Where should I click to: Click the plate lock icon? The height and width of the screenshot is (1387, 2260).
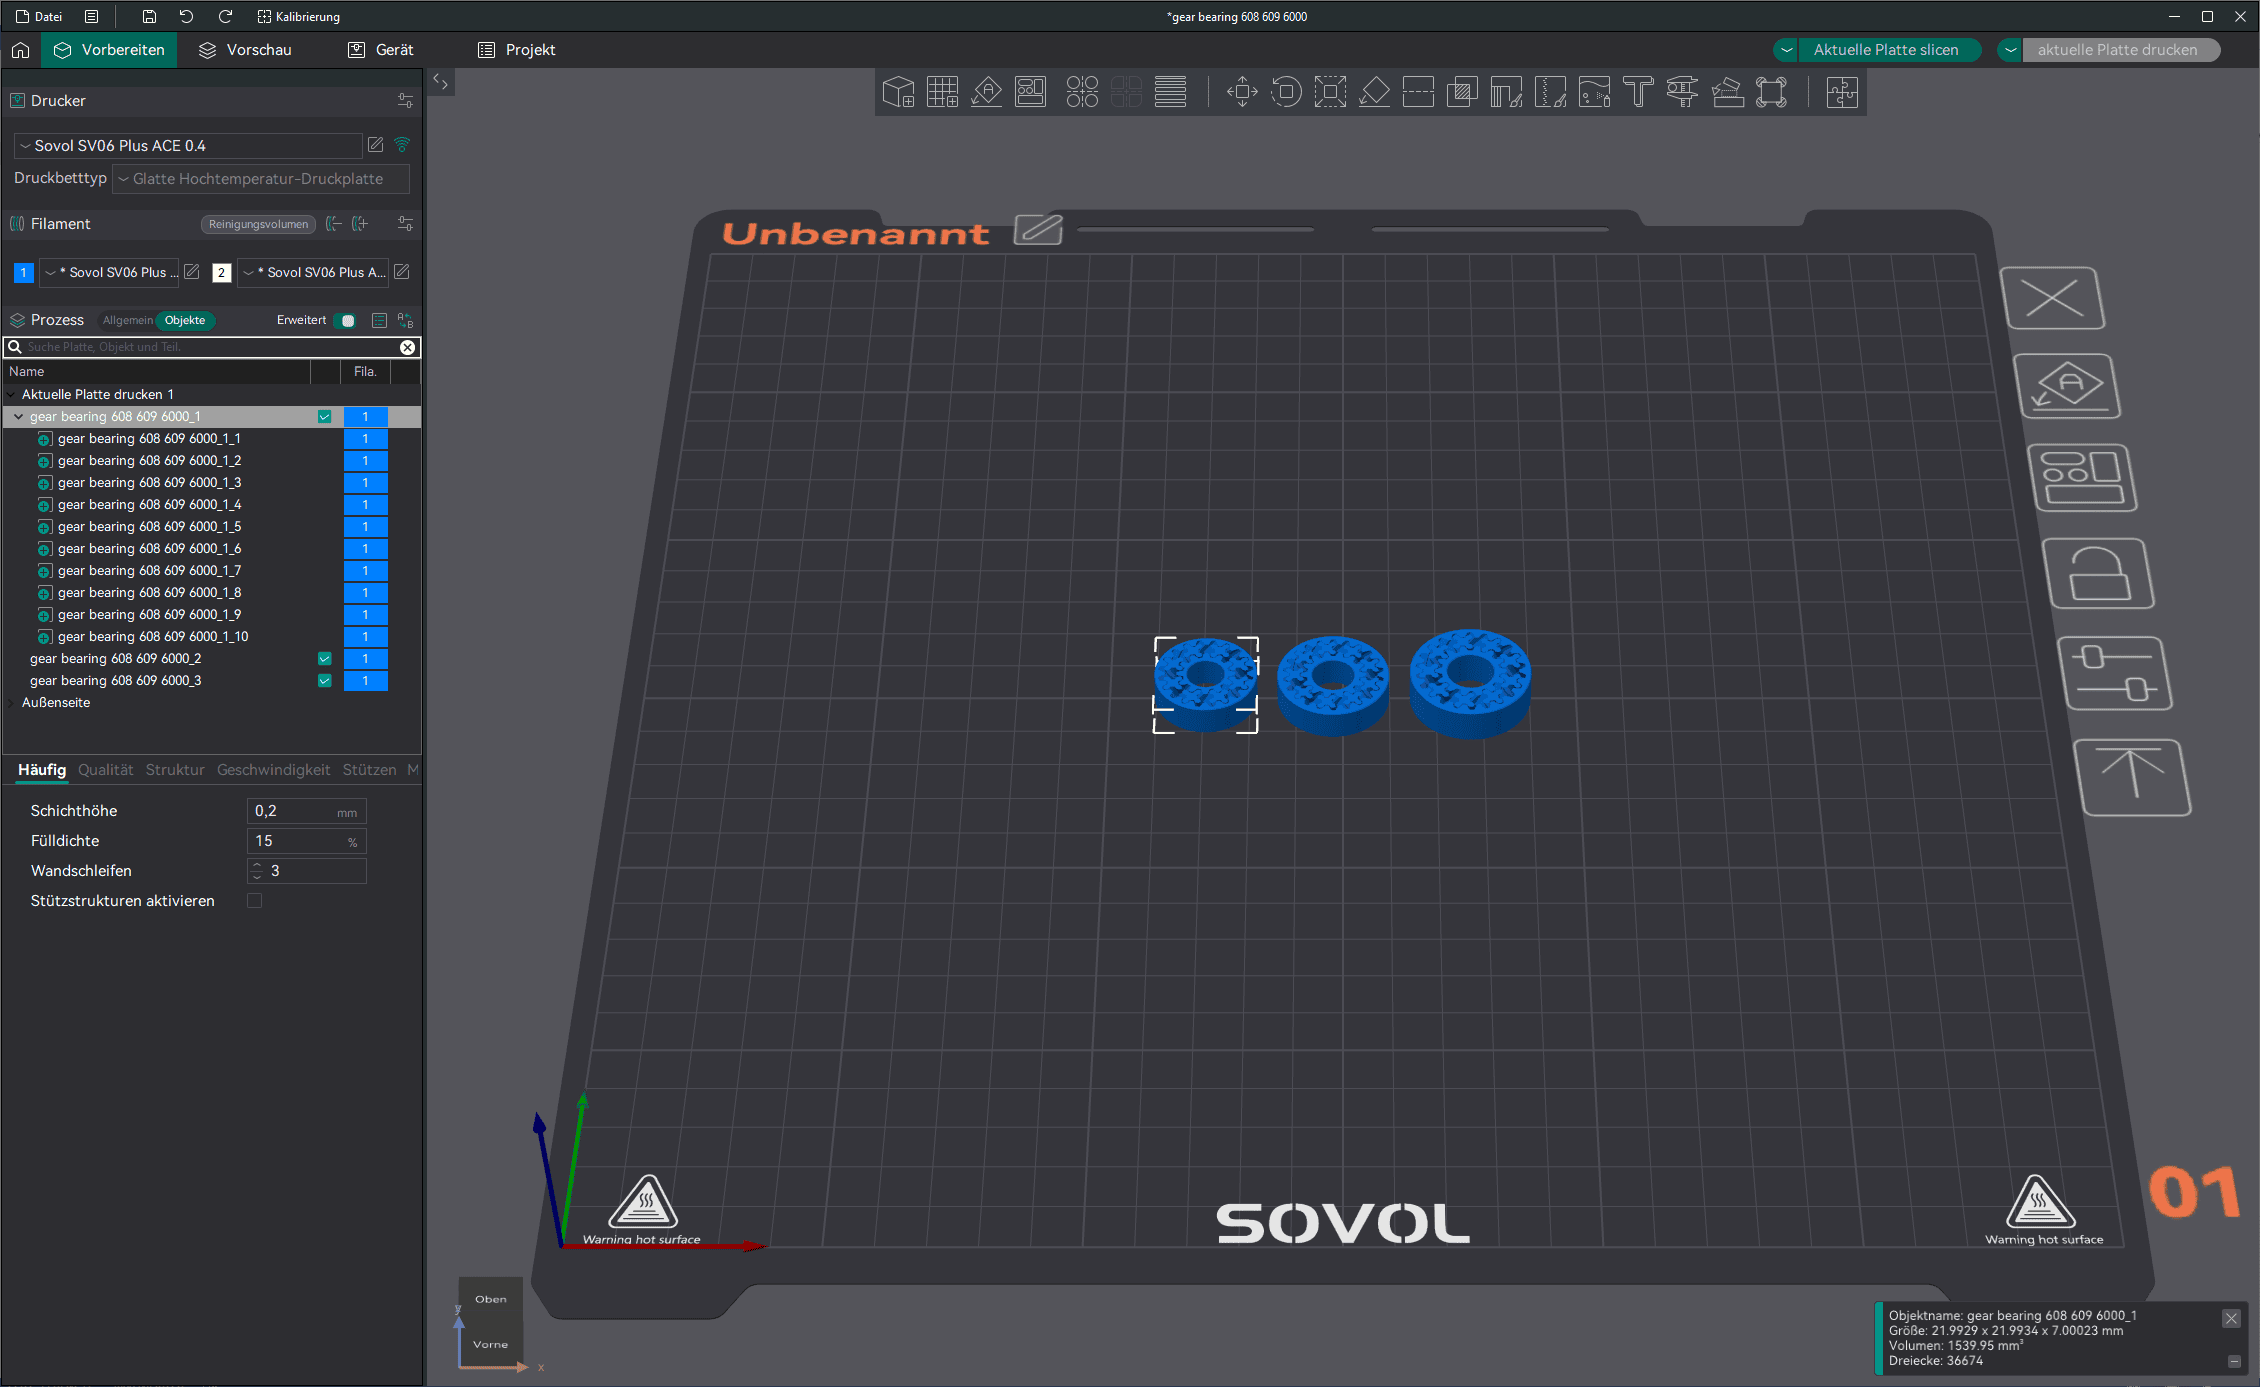[x=2098, y=574]
